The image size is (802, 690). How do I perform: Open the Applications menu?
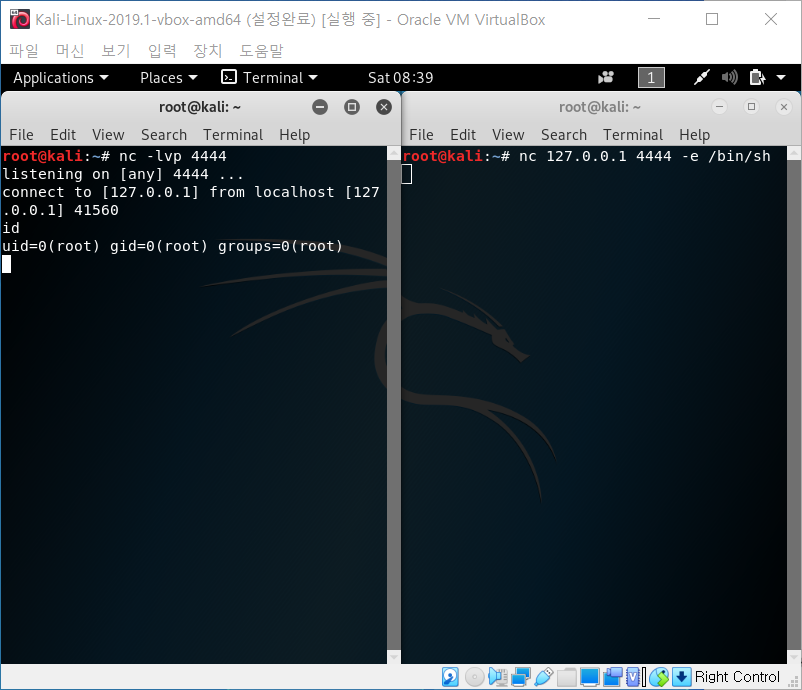pos(61,78)
